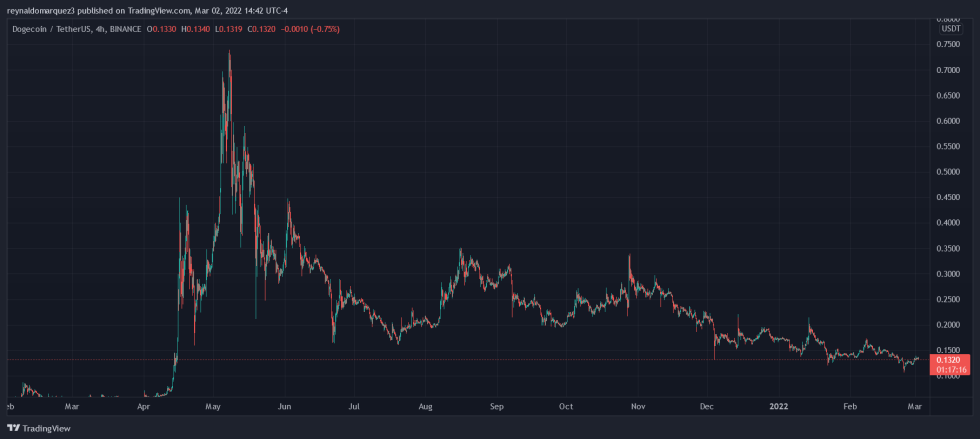Click the Sep label on time axis
This screenshot has height=439, width=980.
click(x=496, y=407)
